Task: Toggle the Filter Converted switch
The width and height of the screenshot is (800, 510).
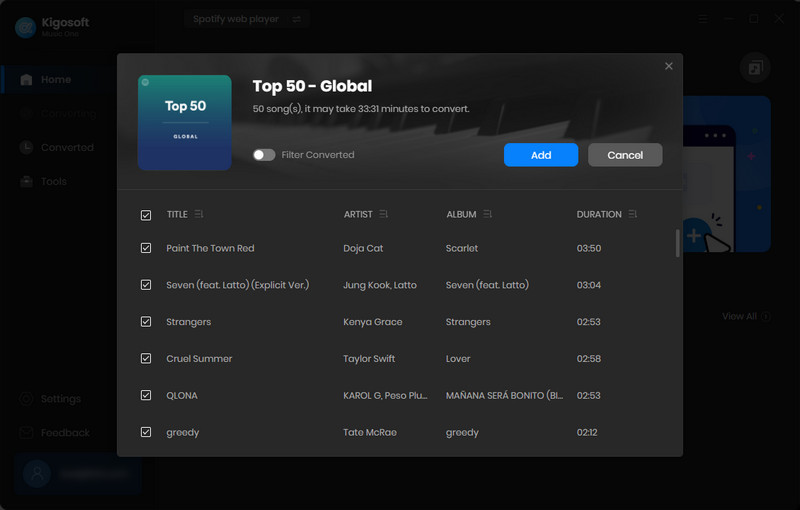Action: point(264,155)
